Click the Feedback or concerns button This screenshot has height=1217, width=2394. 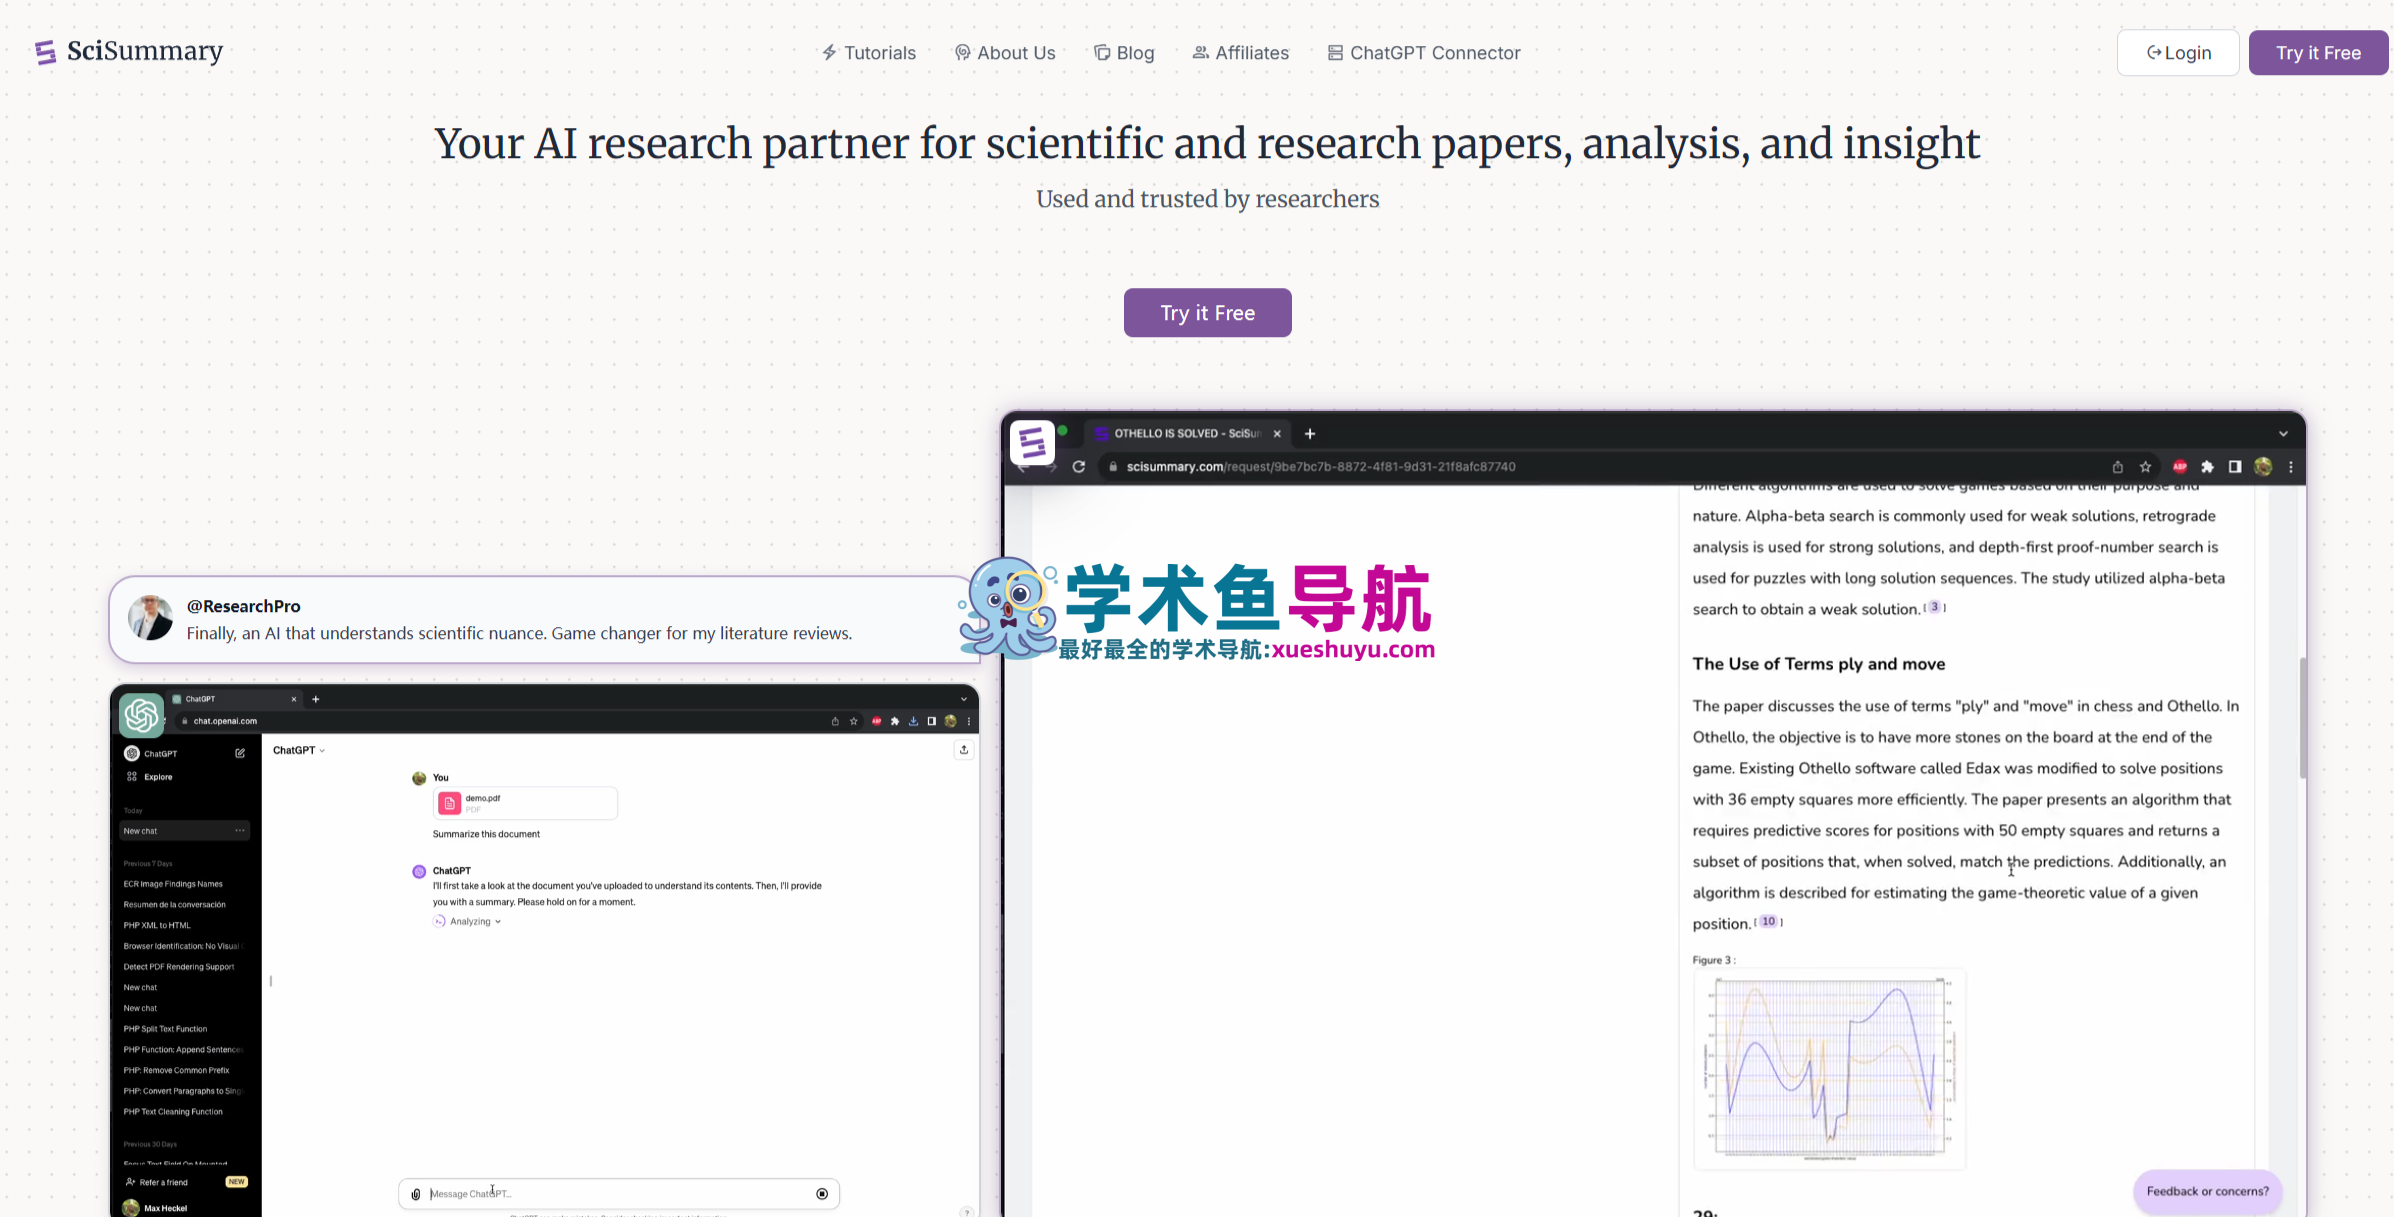pyautogui.click(x=2206, y=1191)
